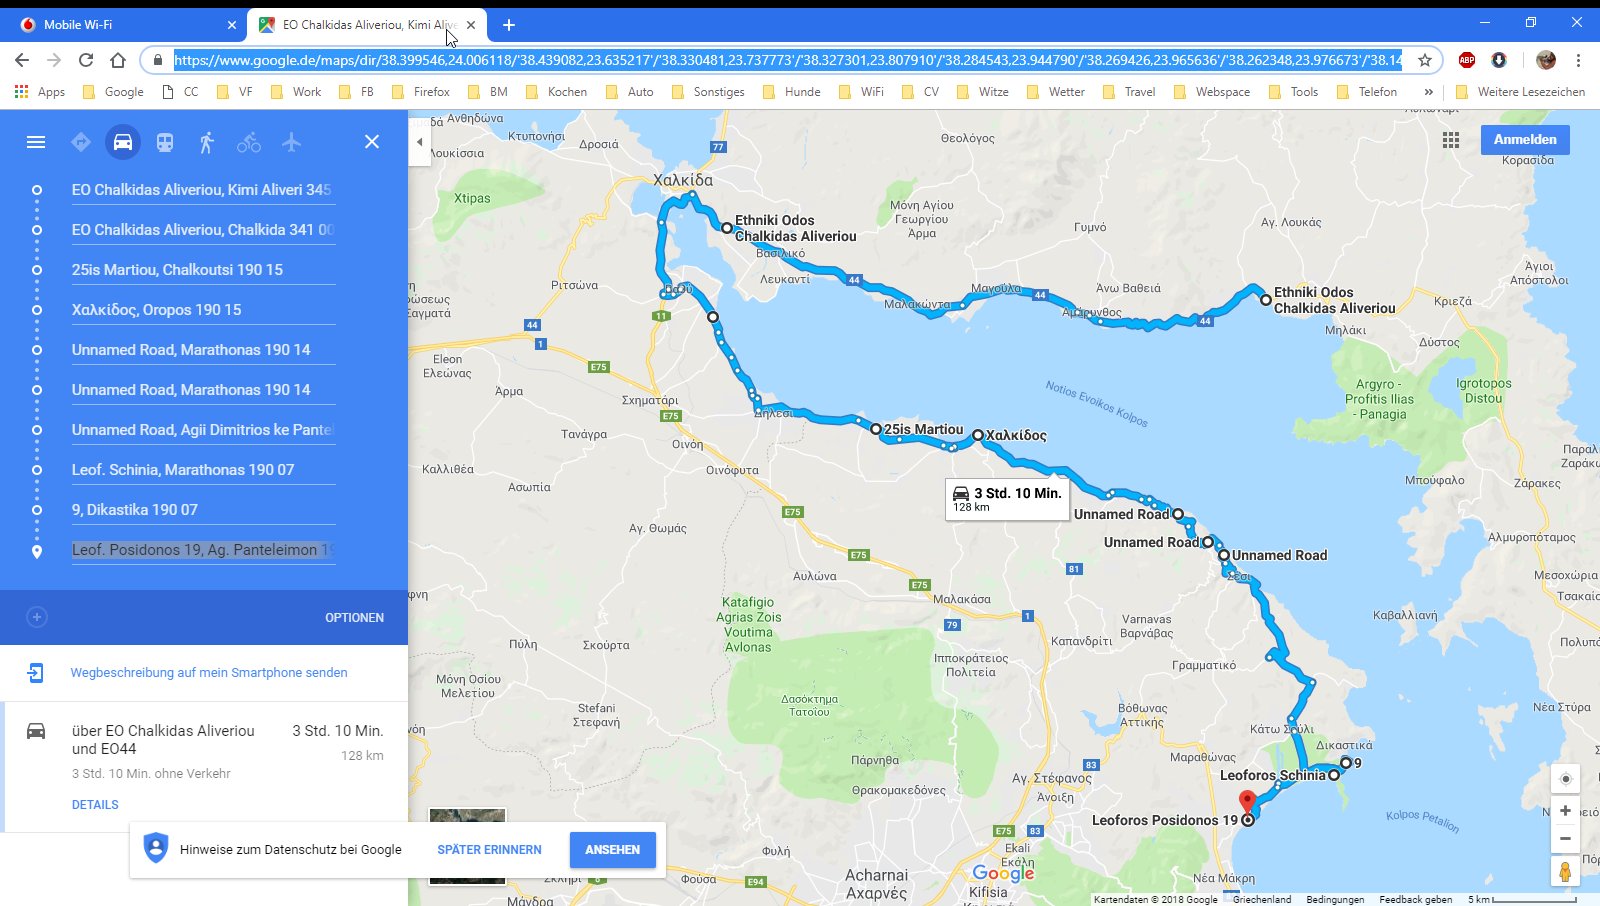The height and width of the screenshot is (906, 1600).
Task: Open the Google Maps hamburger menu
Action: [36, 142]
